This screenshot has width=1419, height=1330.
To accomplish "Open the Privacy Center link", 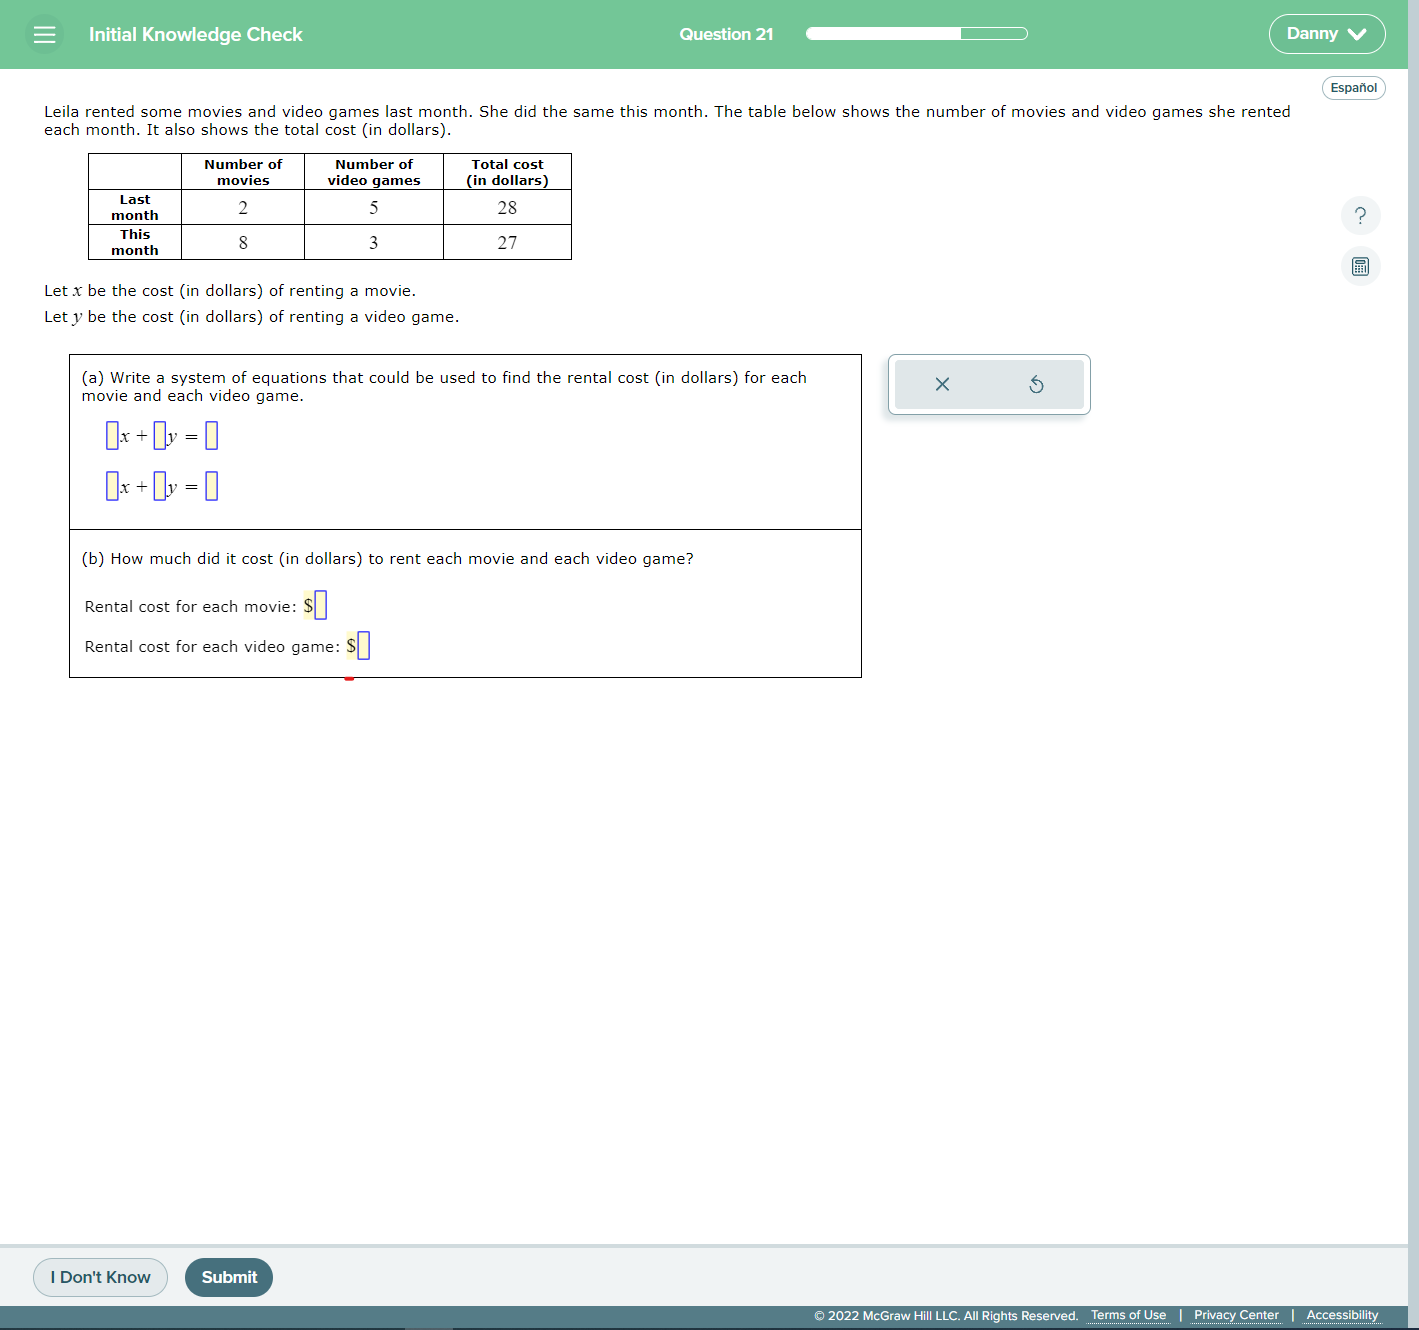I will pyautogui.click(x=1236, y=1315).
